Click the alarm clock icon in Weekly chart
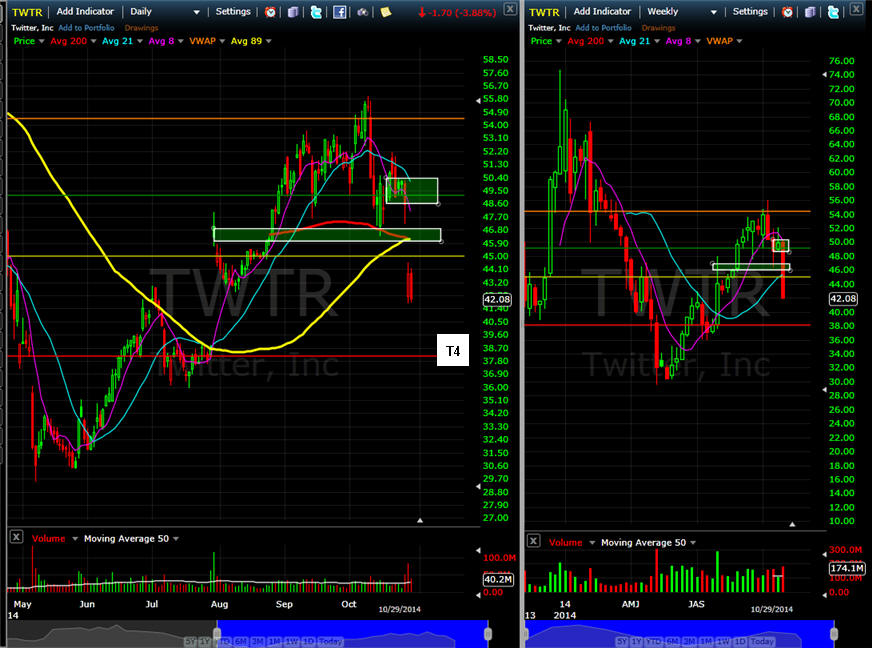The height and width of the screenshot is (648, 872). click(x=787, y=12)
